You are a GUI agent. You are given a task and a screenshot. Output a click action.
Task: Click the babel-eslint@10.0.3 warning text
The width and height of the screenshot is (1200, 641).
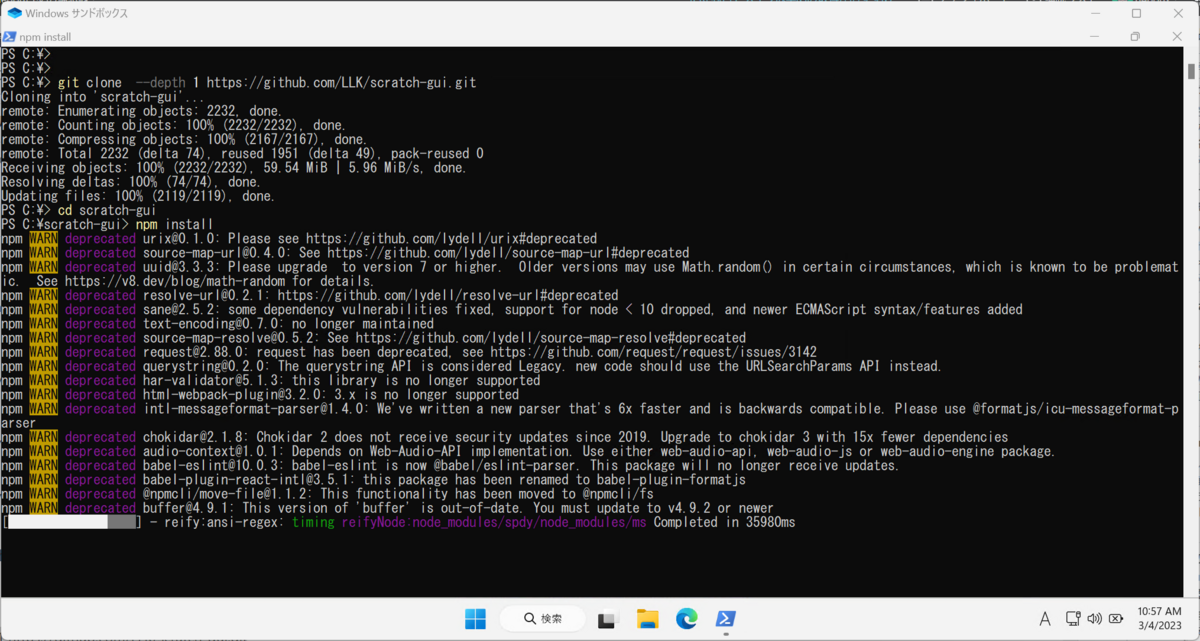[522, 465]
